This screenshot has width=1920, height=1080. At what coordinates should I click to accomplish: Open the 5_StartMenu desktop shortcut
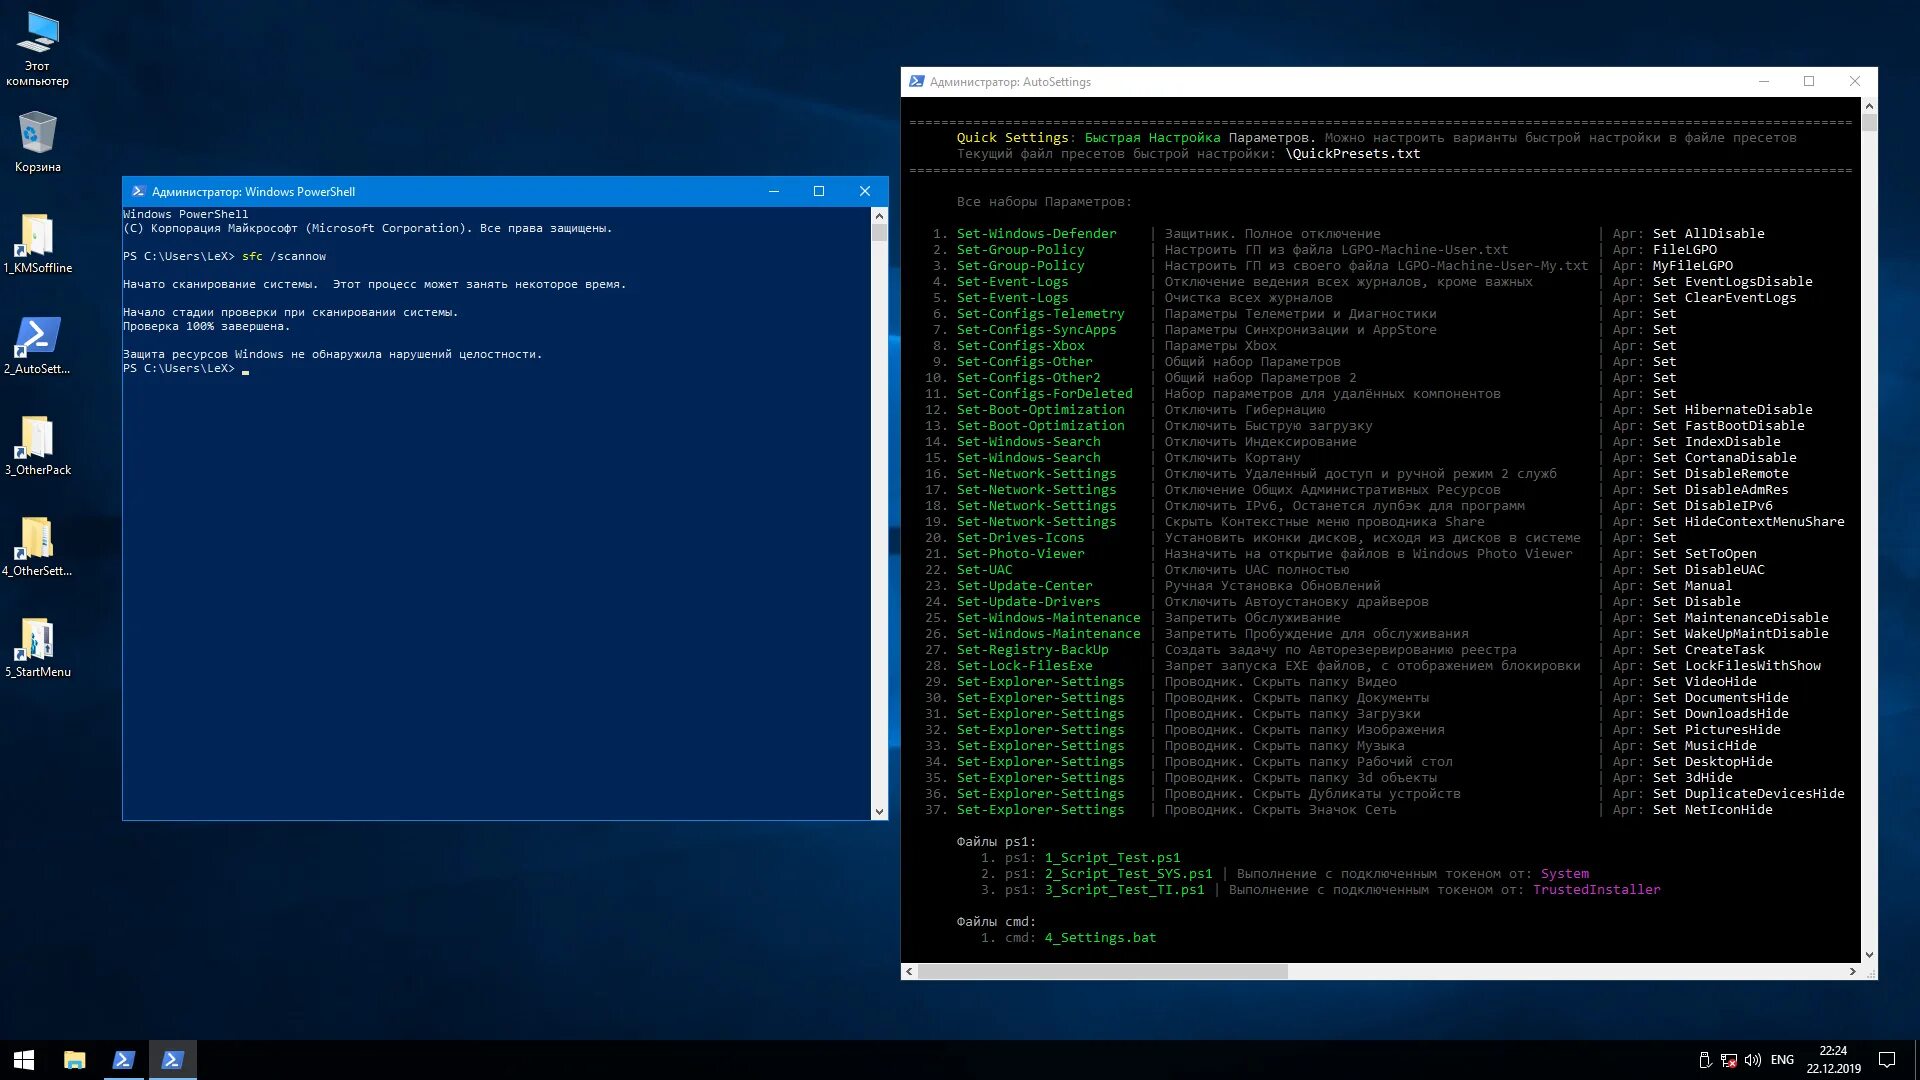37,641
